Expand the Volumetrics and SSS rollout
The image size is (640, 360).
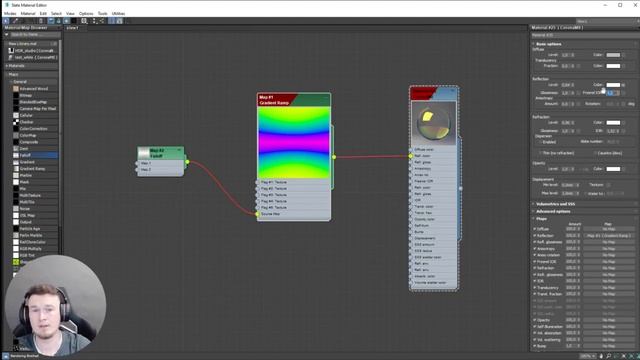click(555, 204)
